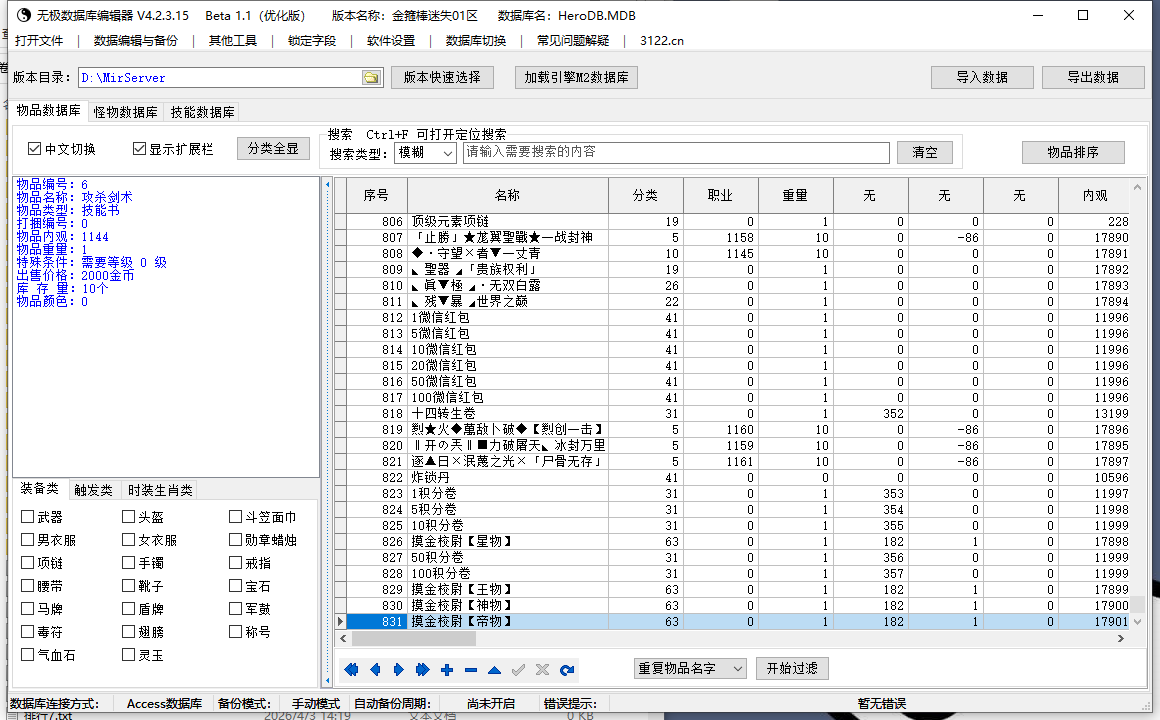Select the 触发类 tab
The image size is (1160, 720).
93,490
